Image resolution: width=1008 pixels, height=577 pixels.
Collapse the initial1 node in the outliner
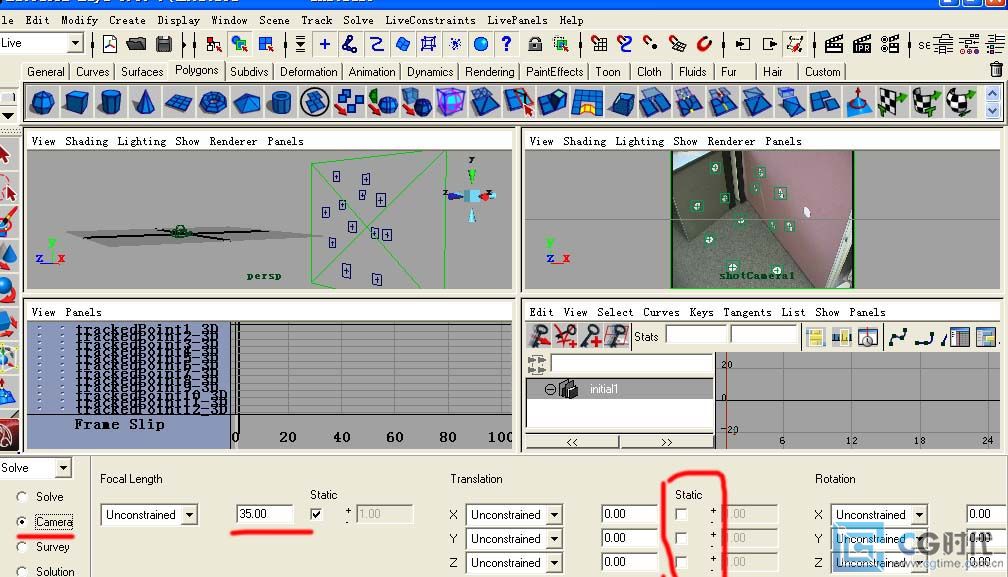click(x=550, y=389)
